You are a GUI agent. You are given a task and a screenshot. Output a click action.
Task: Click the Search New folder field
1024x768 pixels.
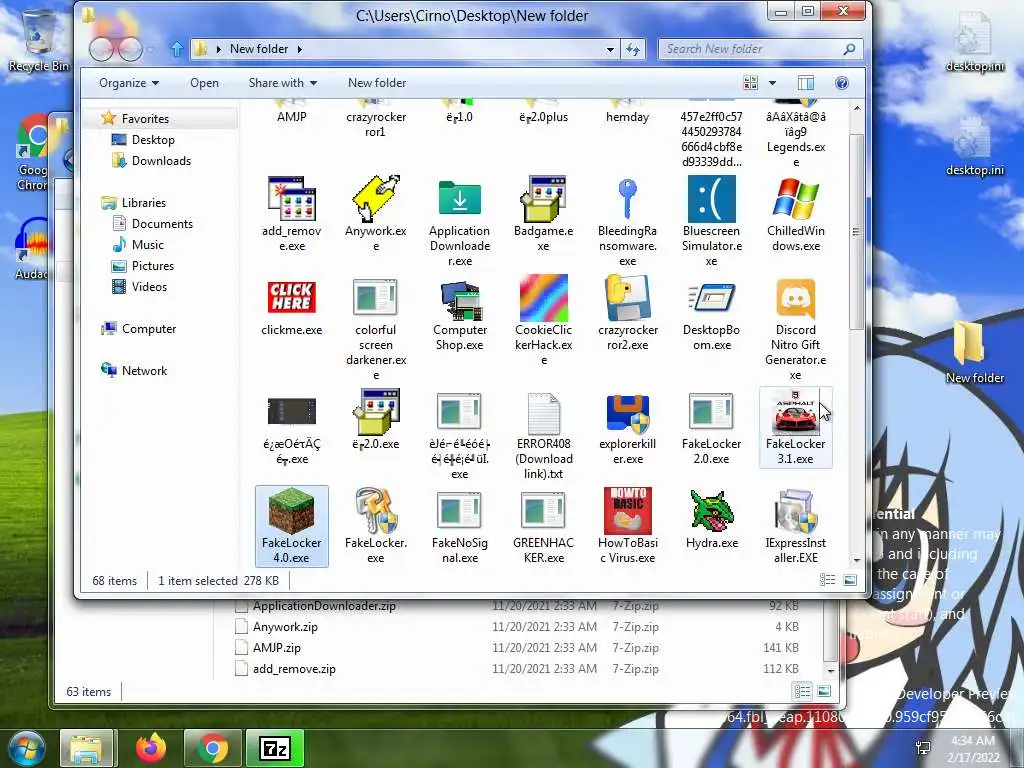pos(760,49)
